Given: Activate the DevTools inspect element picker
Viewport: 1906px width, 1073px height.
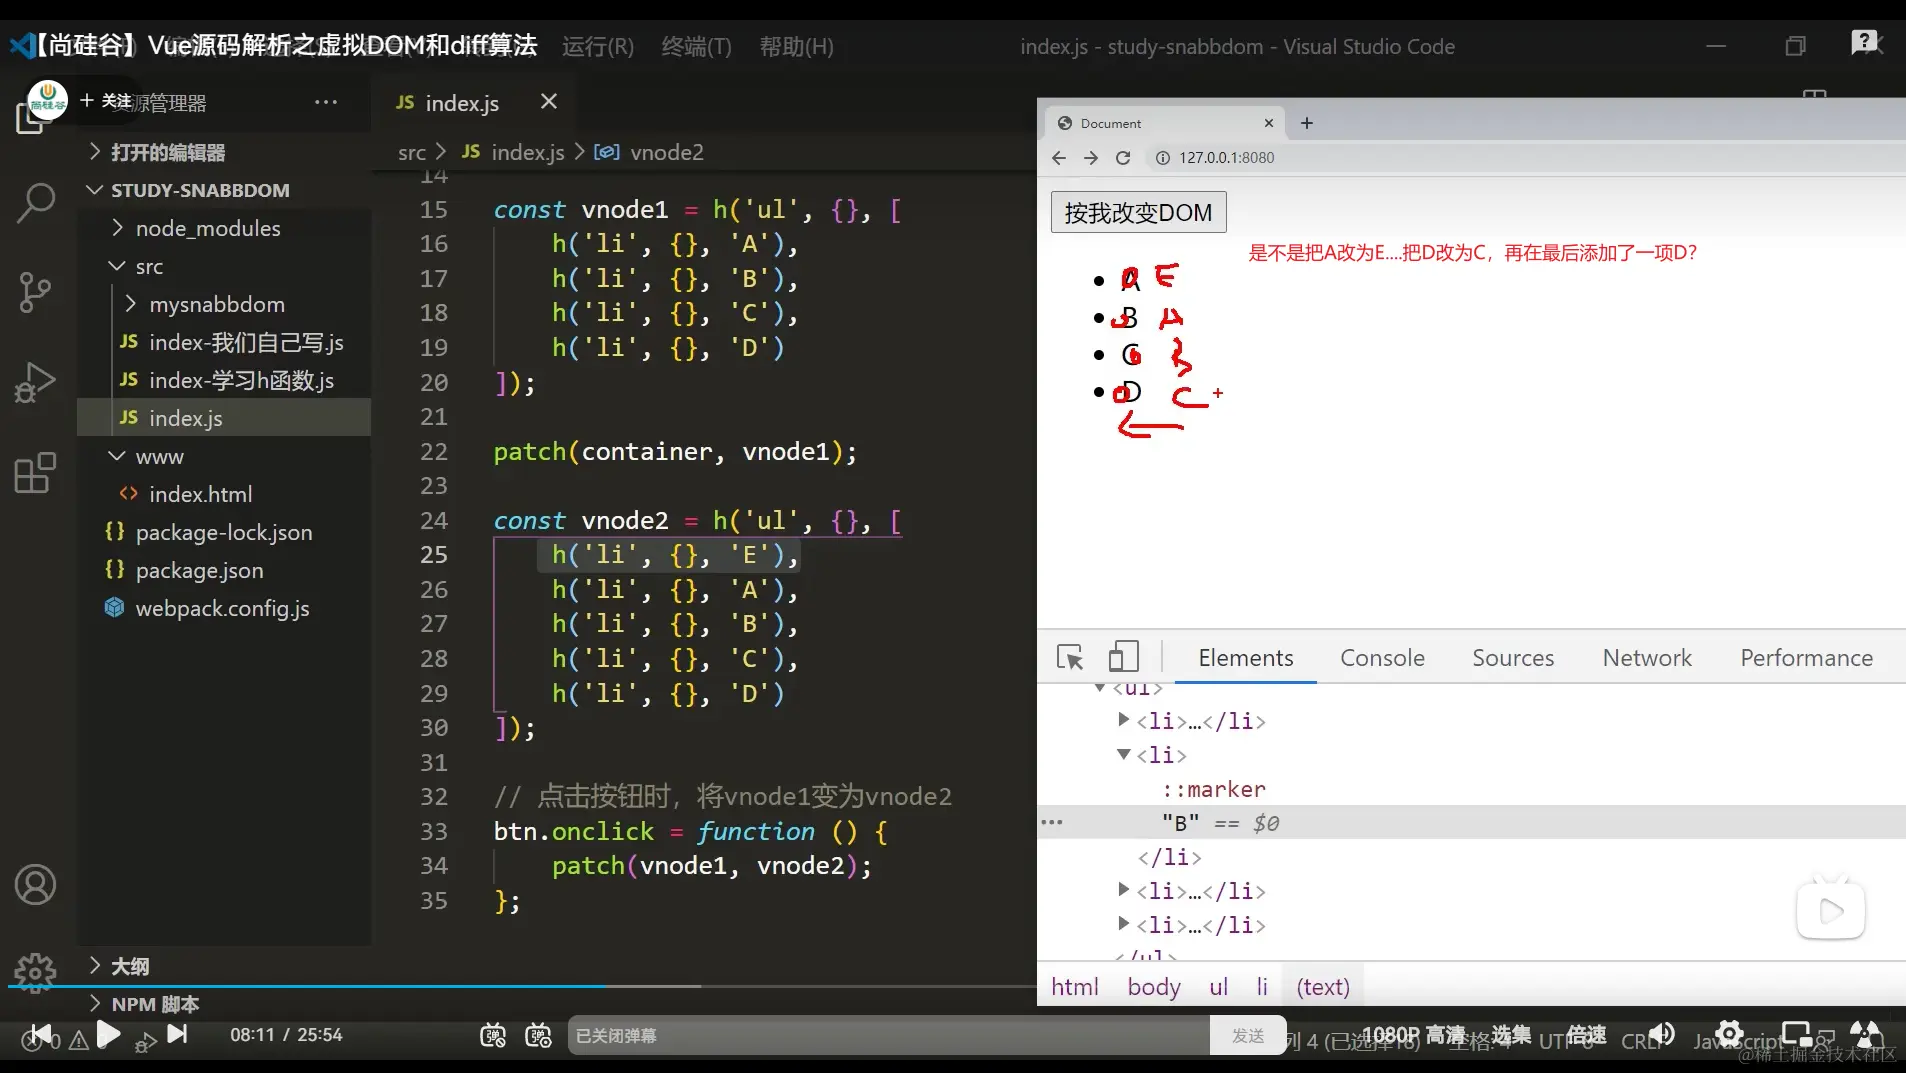Looking at the screenshot, I should point(1070,657).
